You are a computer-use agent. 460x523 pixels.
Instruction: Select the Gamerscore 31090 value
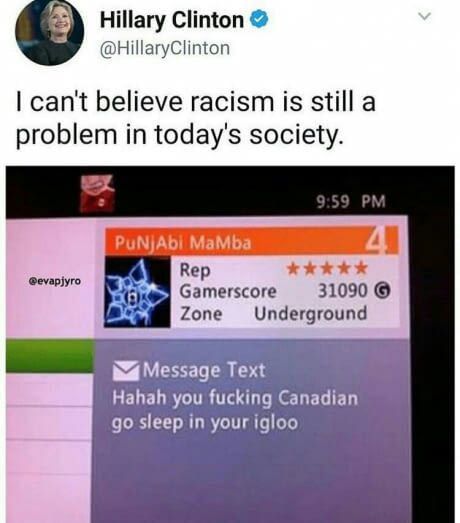[343, 291]
